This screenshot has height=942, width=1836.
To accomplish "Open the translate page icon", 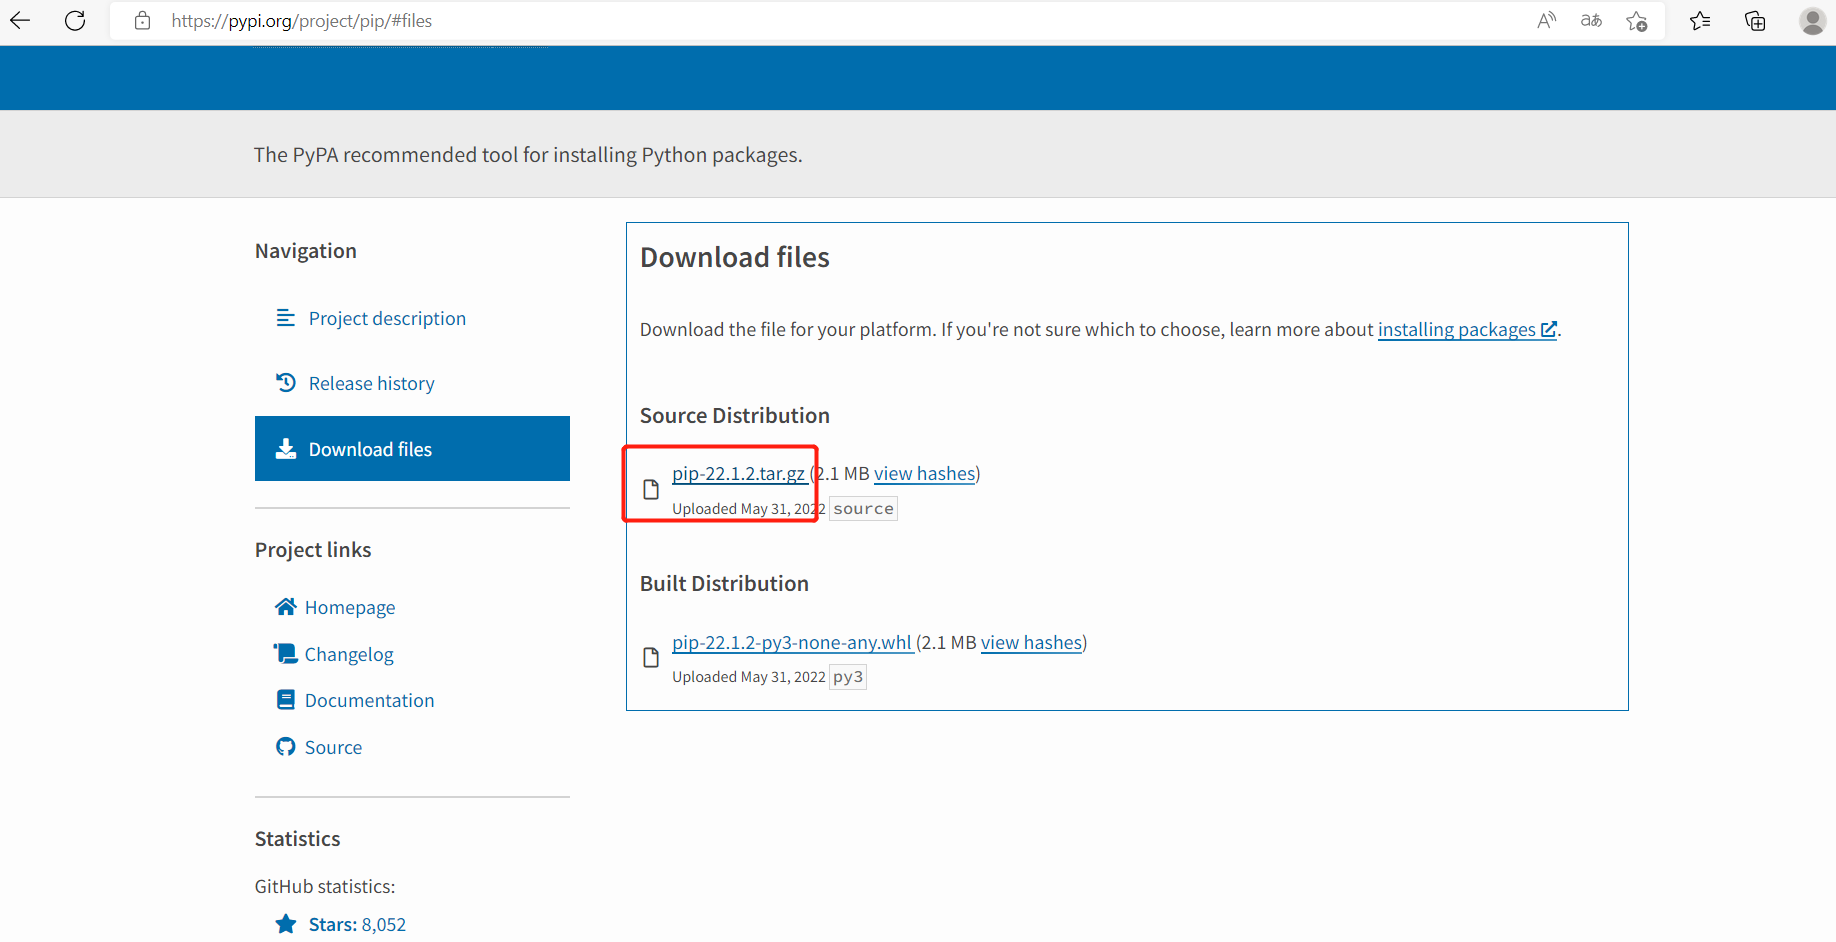I will pyautogui.click(x=1591, y=20).
